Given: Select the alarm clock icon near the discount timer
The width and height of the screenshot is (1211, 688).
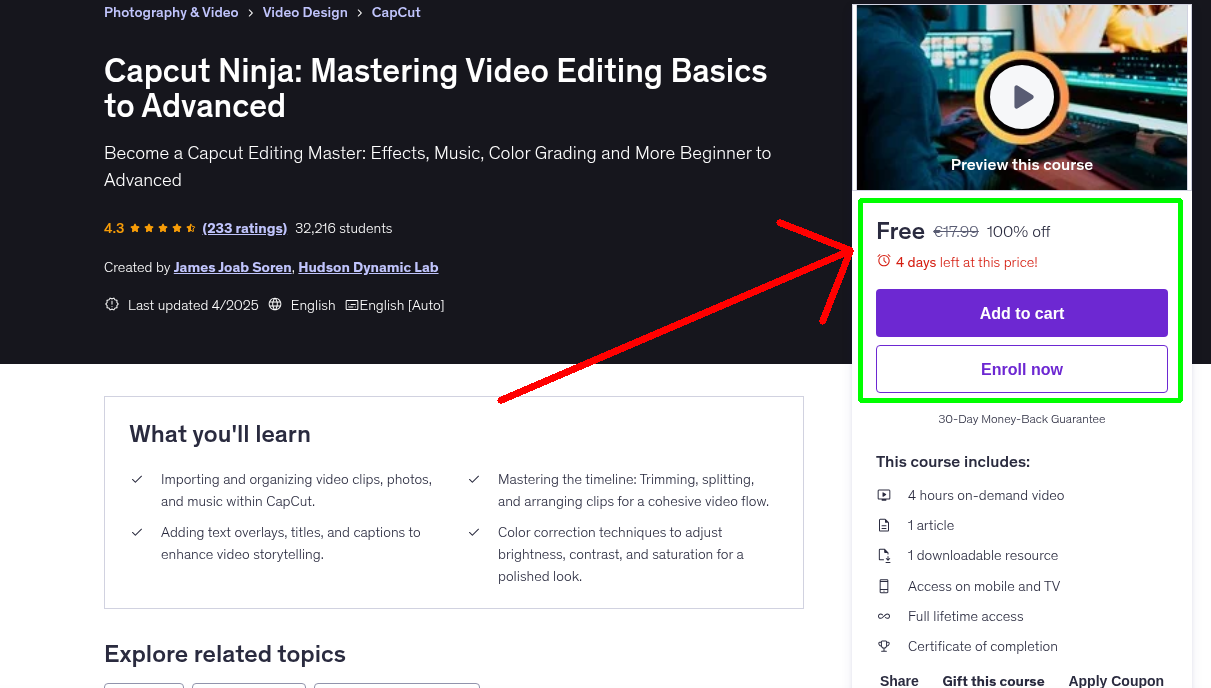Looking at the screenshot, I should [x=883, y=260].
